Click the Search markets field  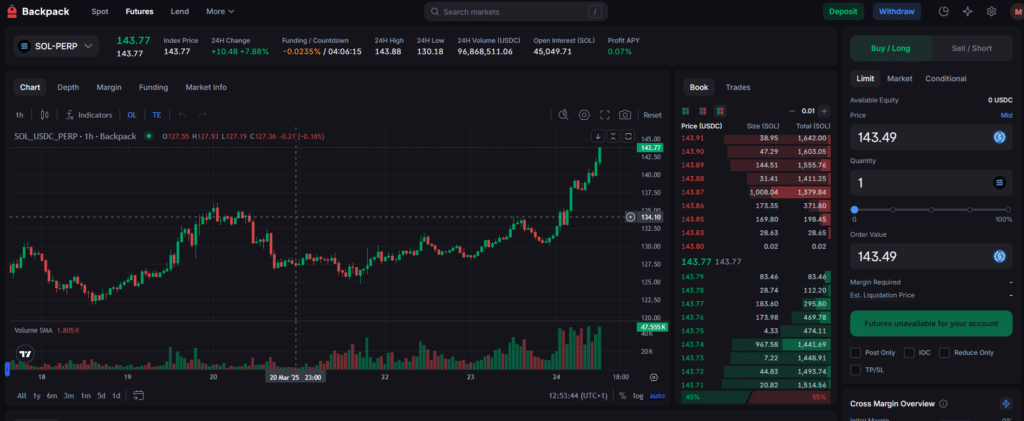516,12
